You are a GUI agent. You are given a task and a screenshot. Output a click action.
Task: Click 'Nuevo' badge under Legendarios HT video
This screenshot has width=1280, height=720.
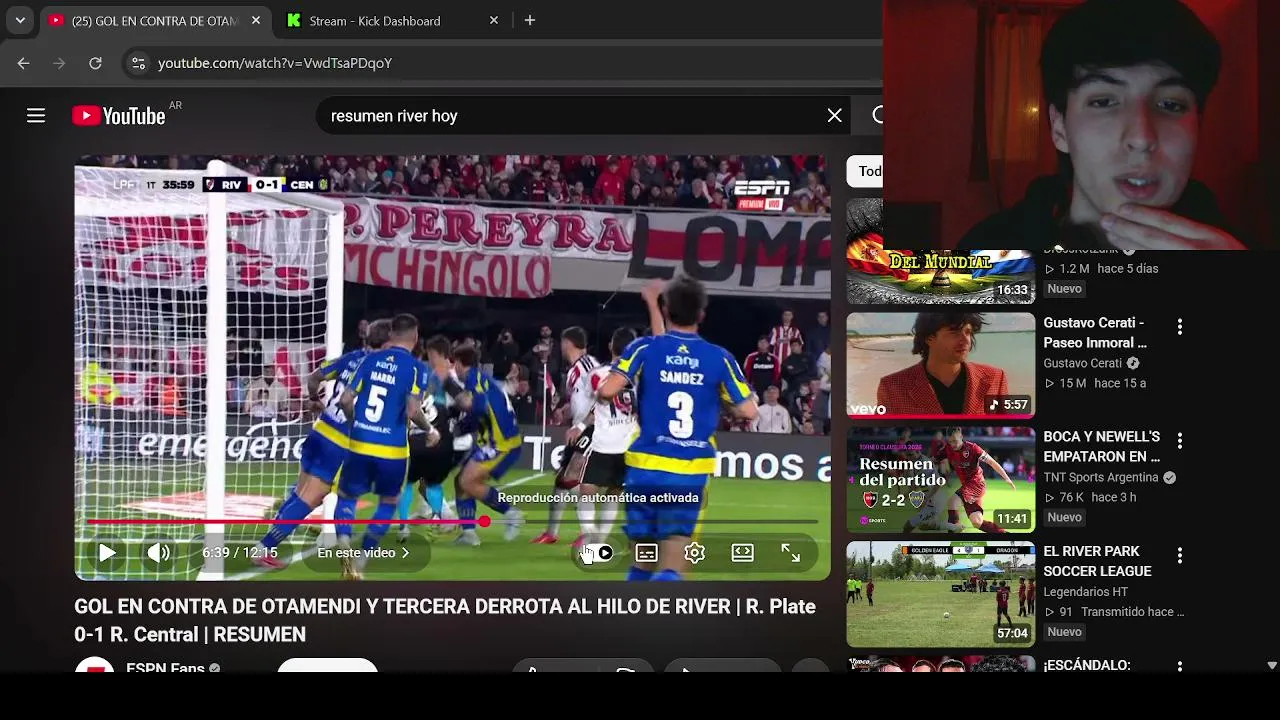[x=1065, y=632]
